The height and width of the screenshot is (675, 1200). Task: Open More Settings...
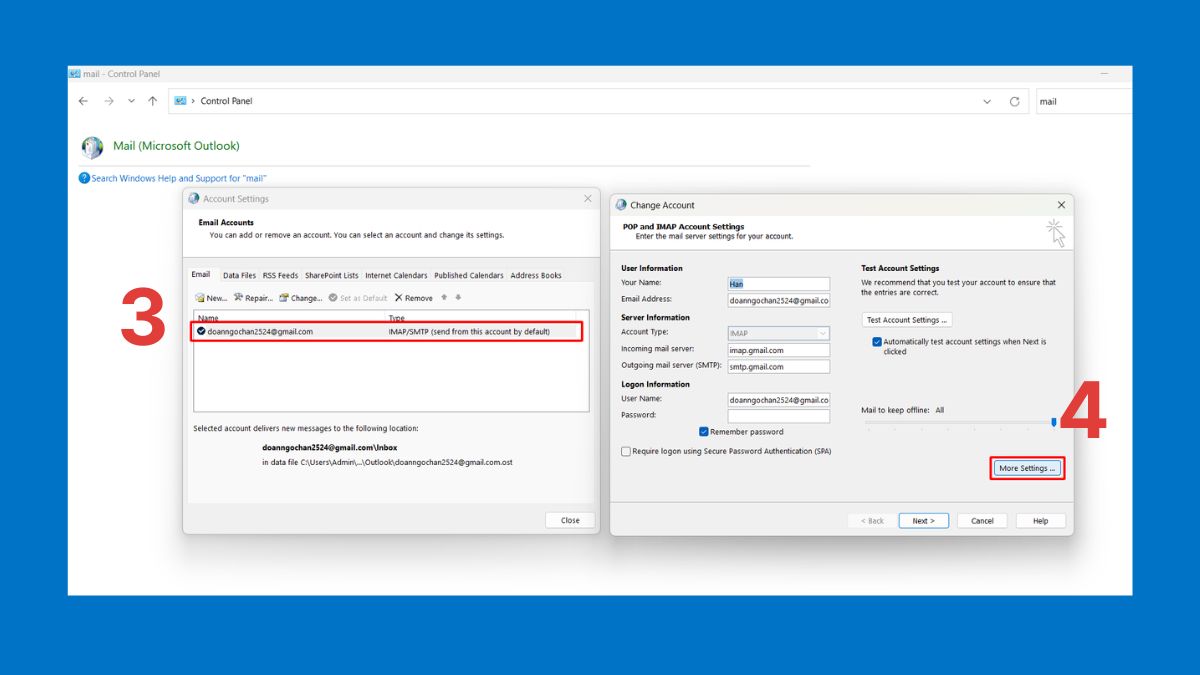pos(1027,468)
